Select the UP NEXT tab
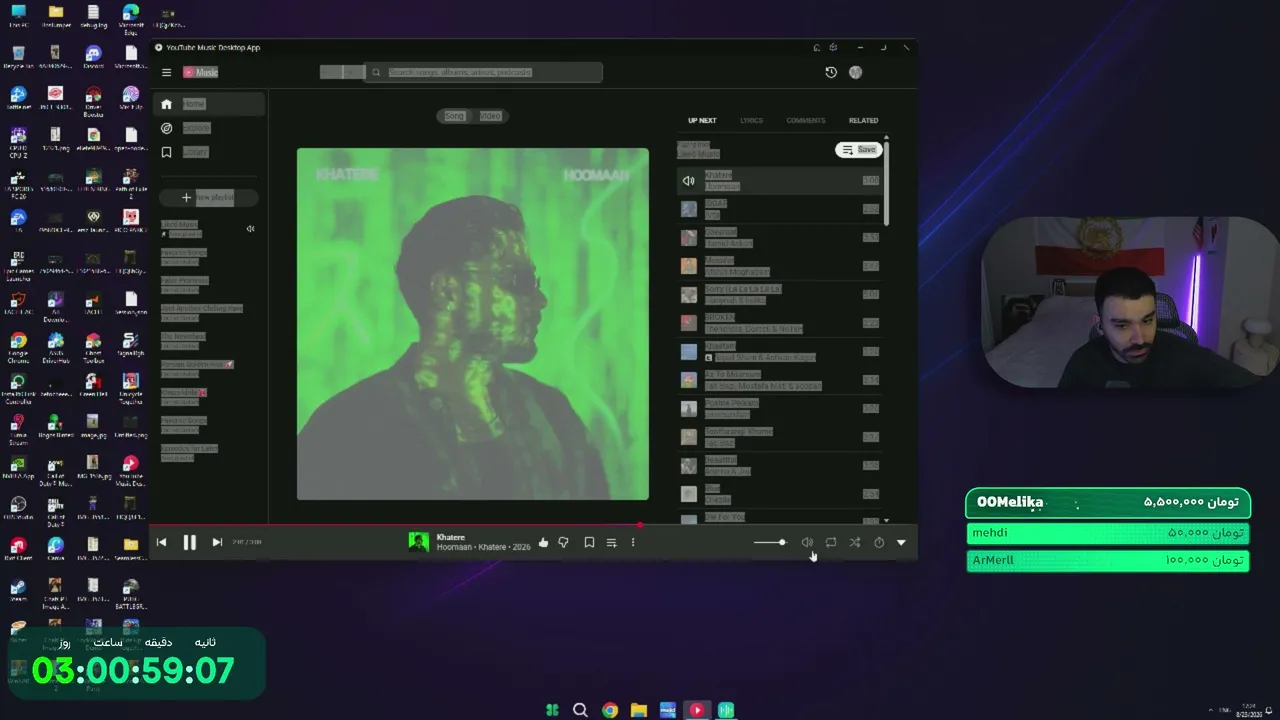The height and width of the screenshot is (720, 1280). click(x=702, y=120)
